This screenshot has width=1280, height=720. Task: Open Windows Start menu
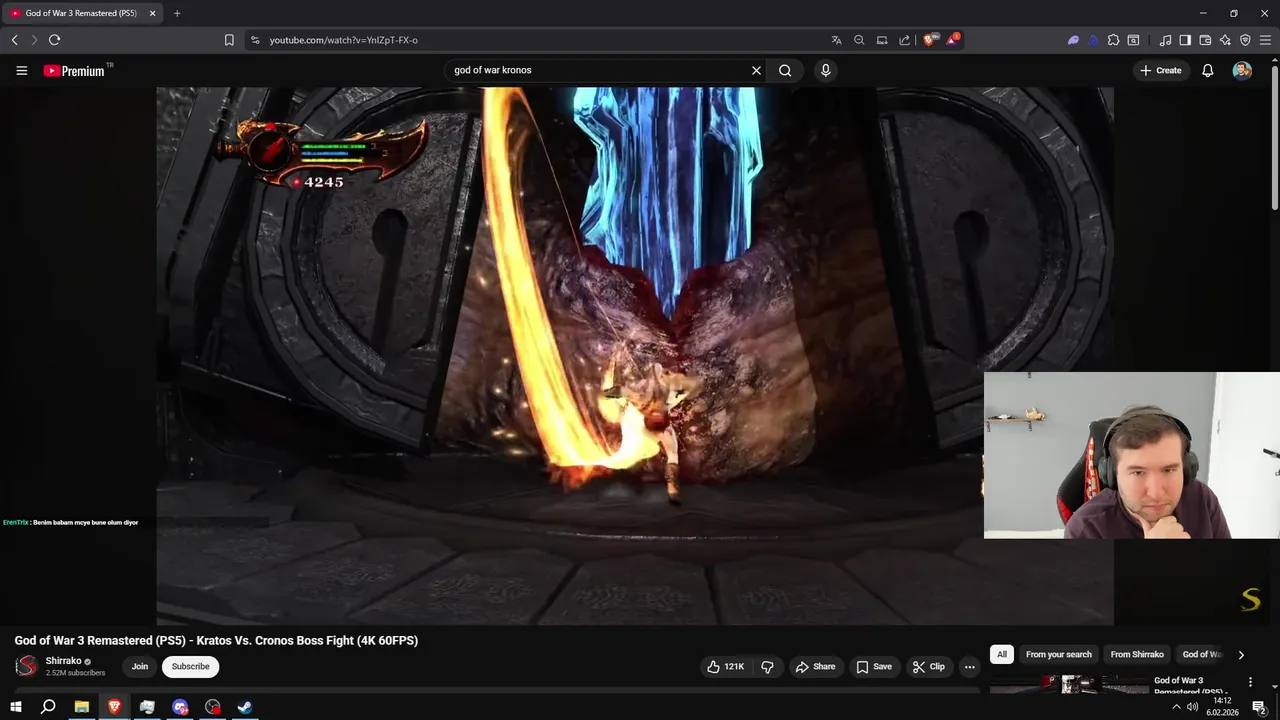pyautogui.click(x=15, y=707)
